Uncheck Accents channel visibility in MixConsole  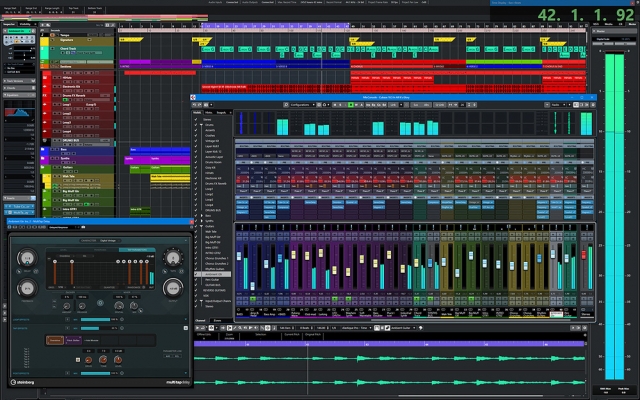[x=196, y=130]
